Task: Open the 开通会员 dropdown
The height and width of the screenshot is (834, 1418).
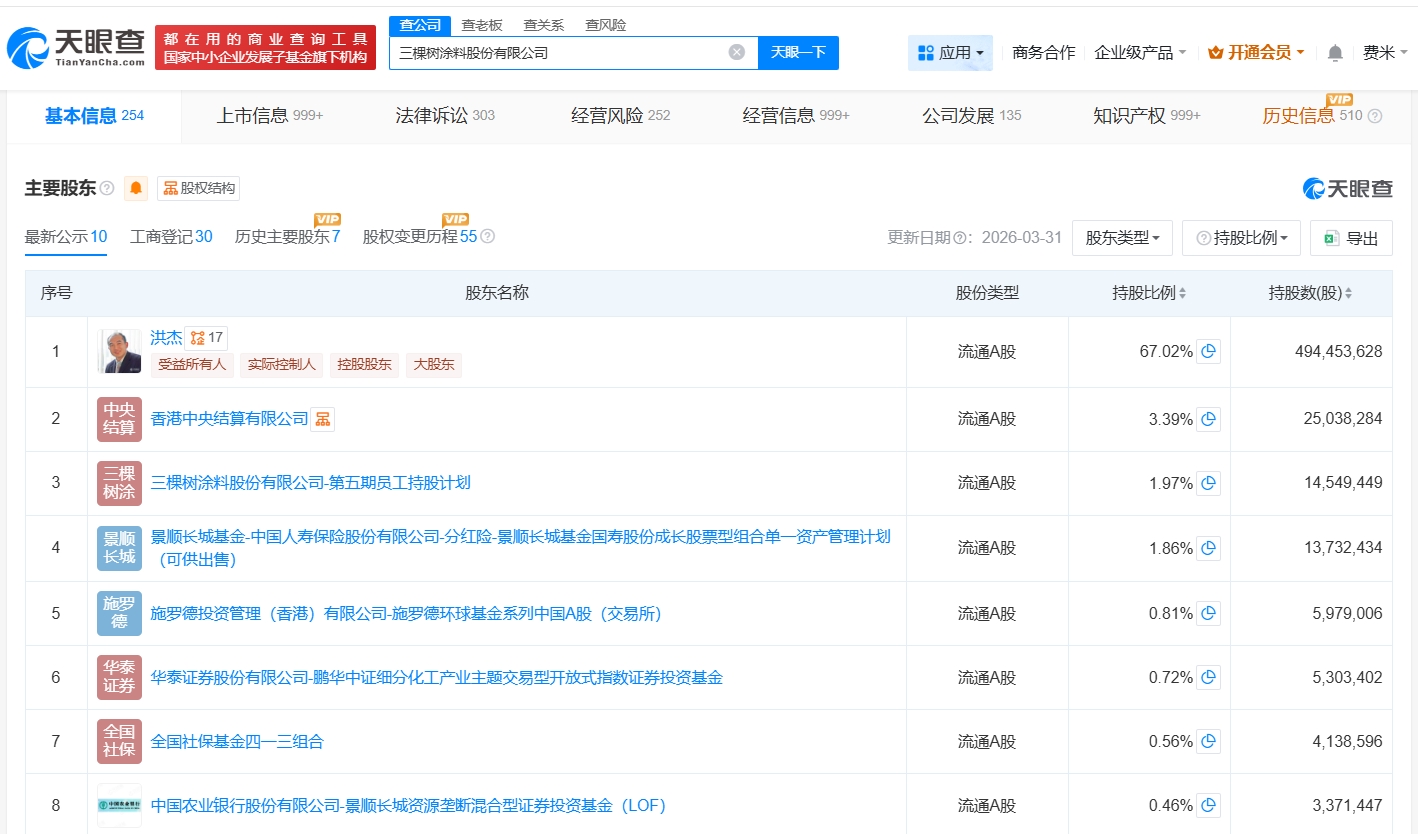Action: pos(1256,53)
